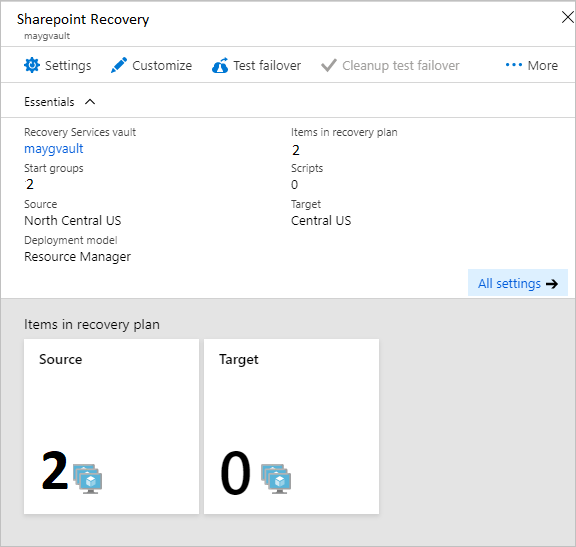The image size is (576, 547).
Task: Close the Sharepoint Recovery blade
Action: [x=568, y=17]
